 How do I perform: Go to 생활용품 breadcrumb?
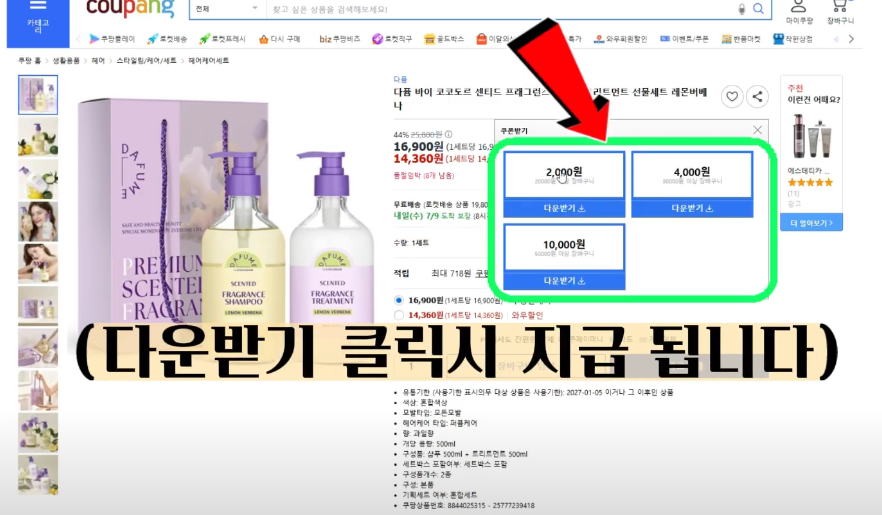(66, 60)
